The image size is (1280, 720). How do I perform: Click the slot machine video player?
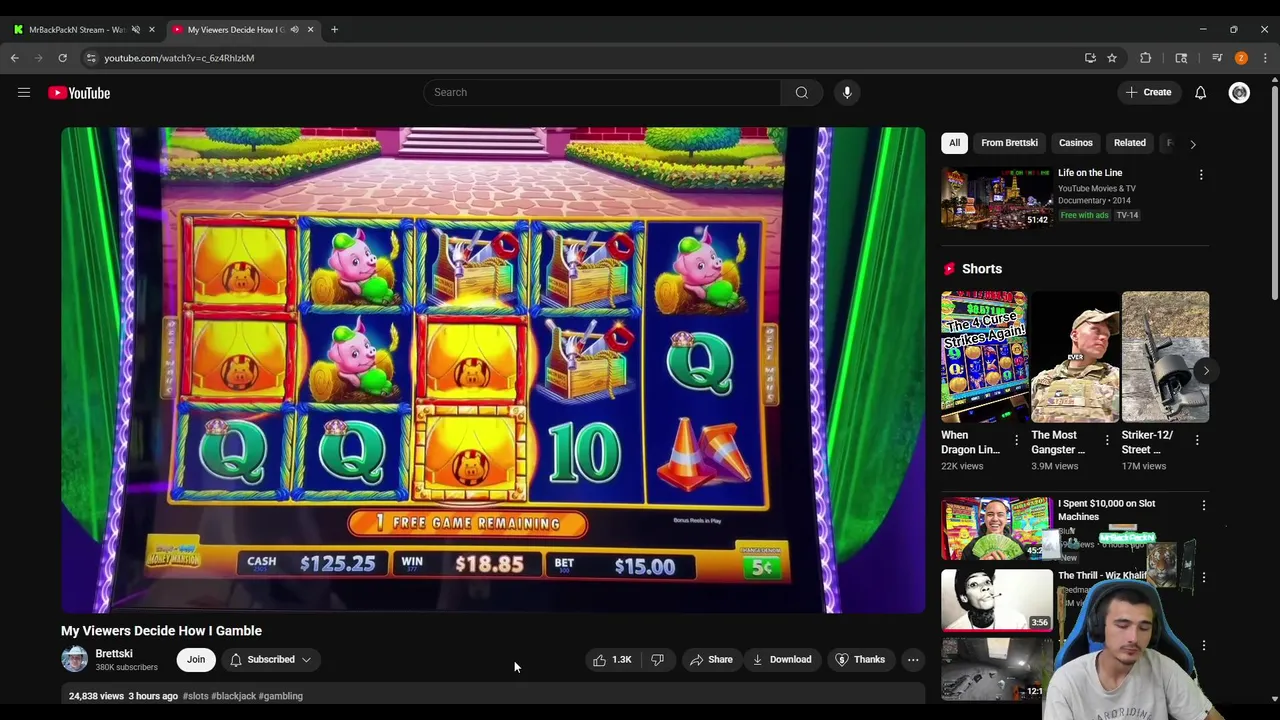493,370
